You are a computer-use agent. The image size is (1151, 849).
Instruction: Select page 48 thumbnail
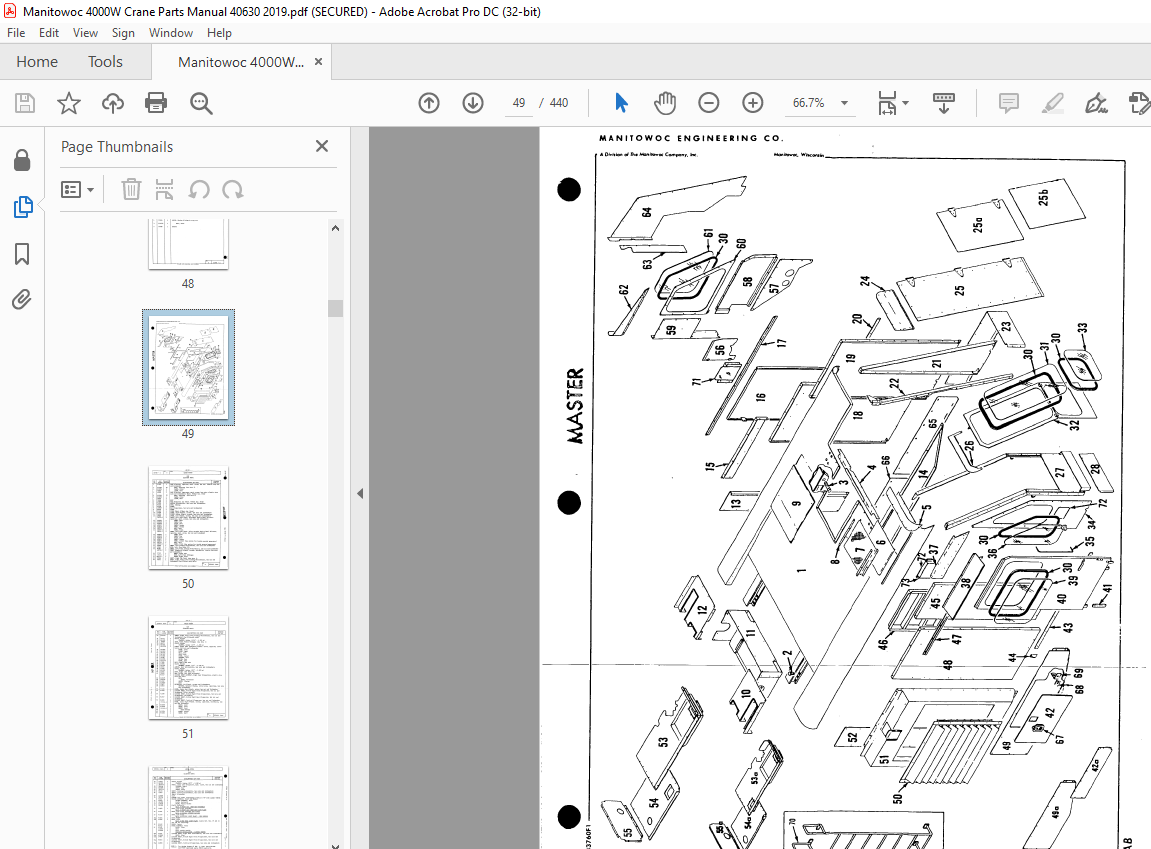tap(188, 244)
